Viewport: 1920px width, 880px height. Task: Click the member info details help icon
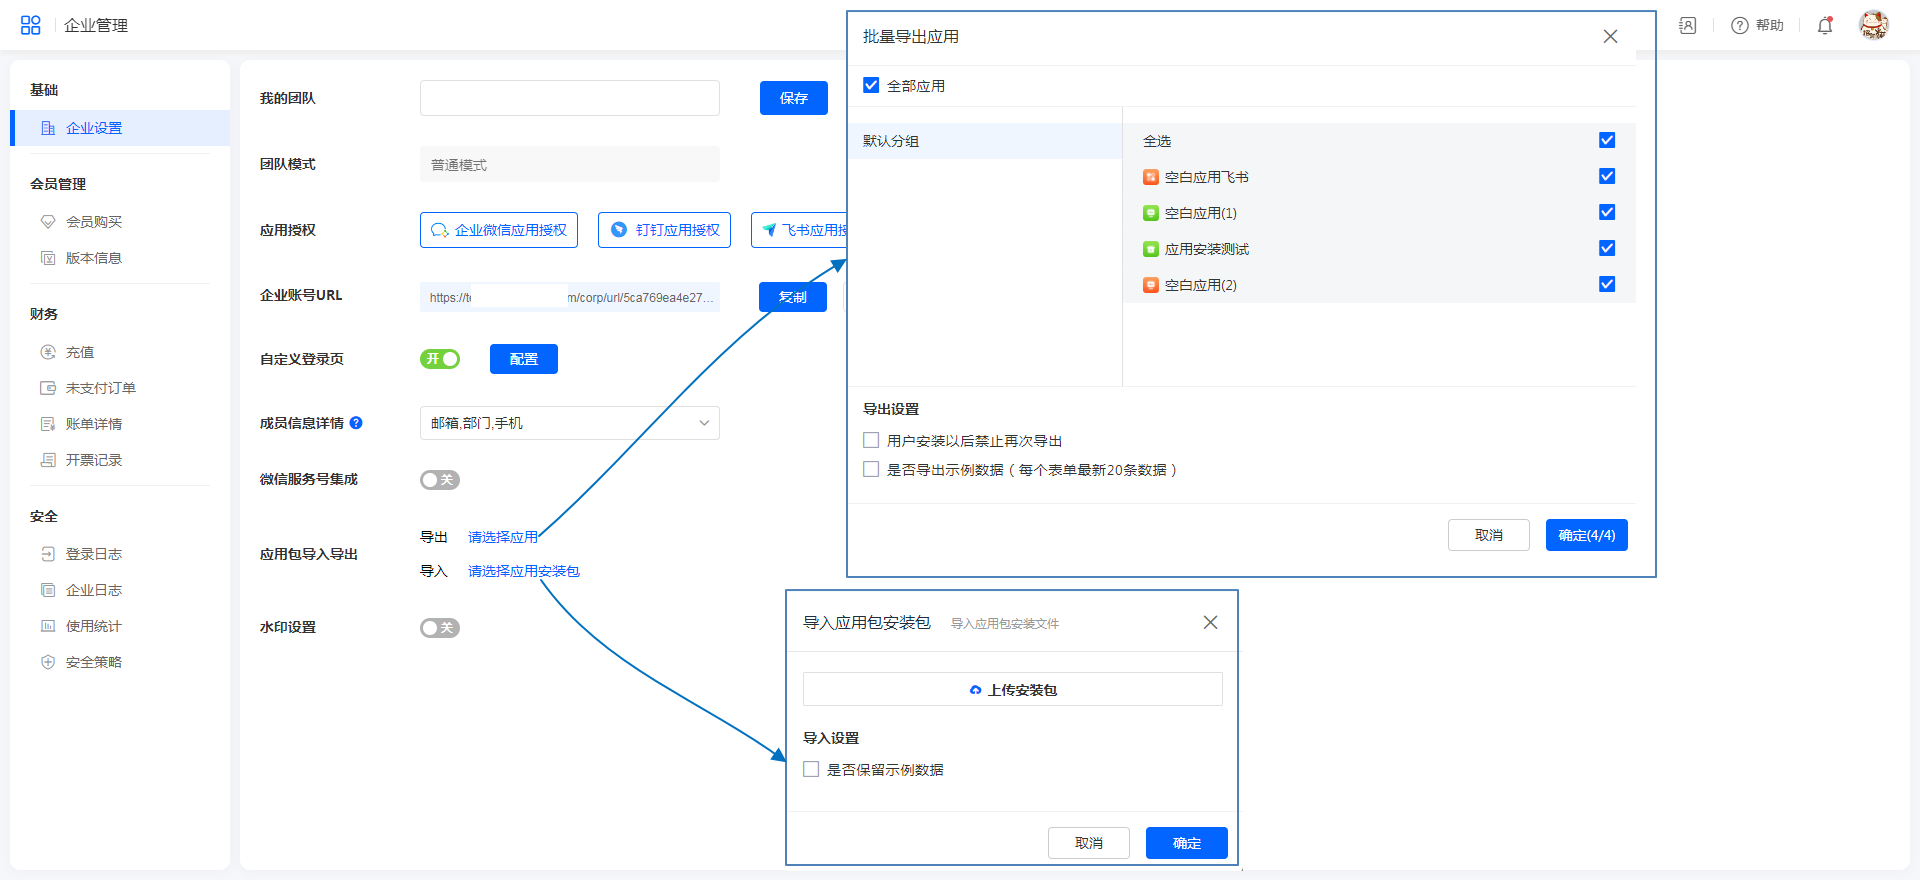(356, 423)
